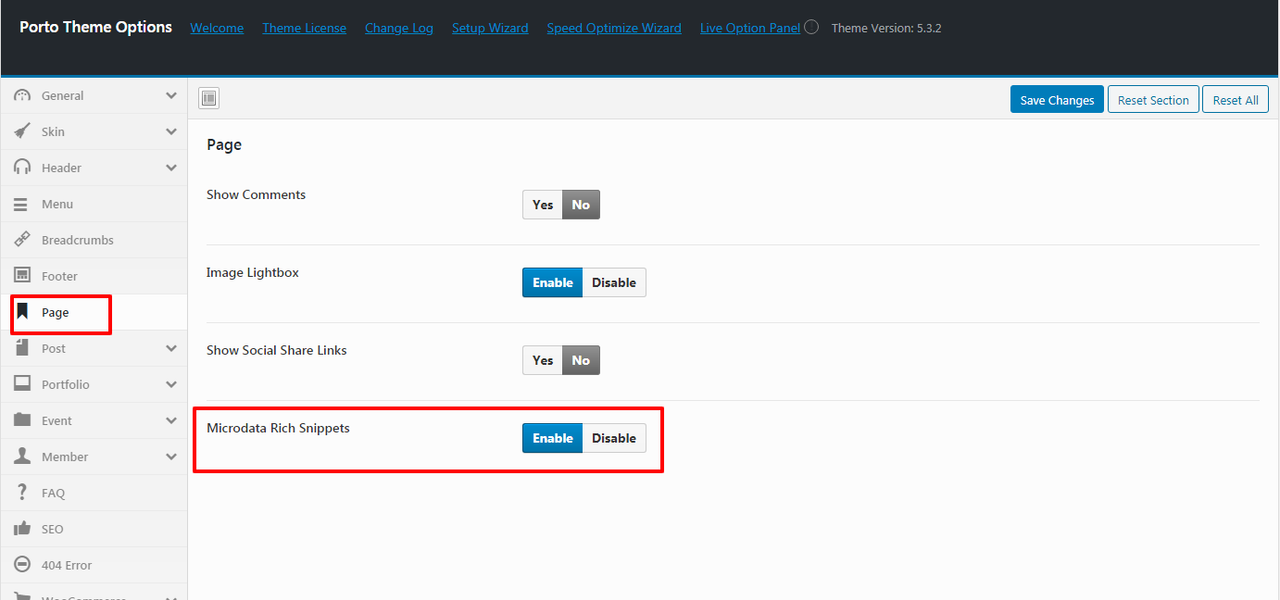Click the FAQ question mark icon

coord(22,493)
